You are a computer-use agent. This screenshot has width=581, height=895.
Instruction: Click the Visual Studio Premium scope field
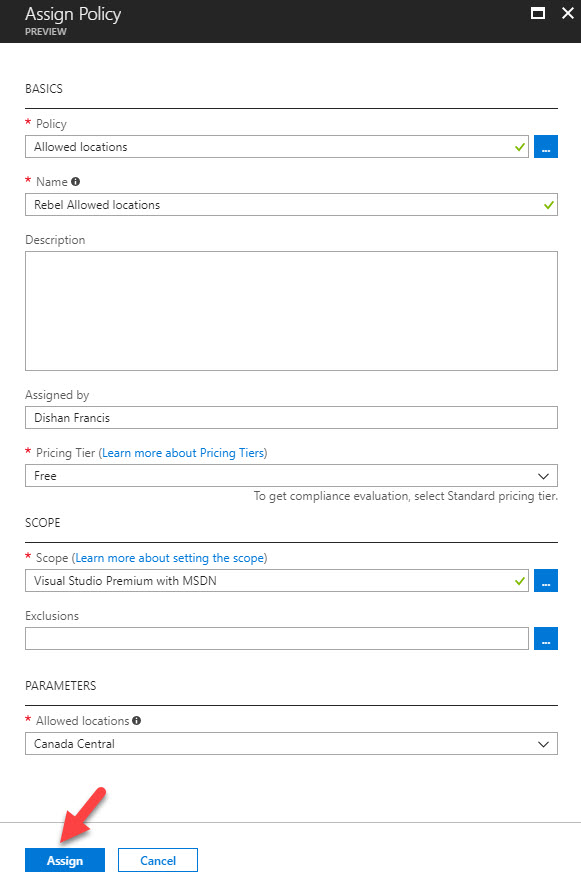tap(277, 580)
